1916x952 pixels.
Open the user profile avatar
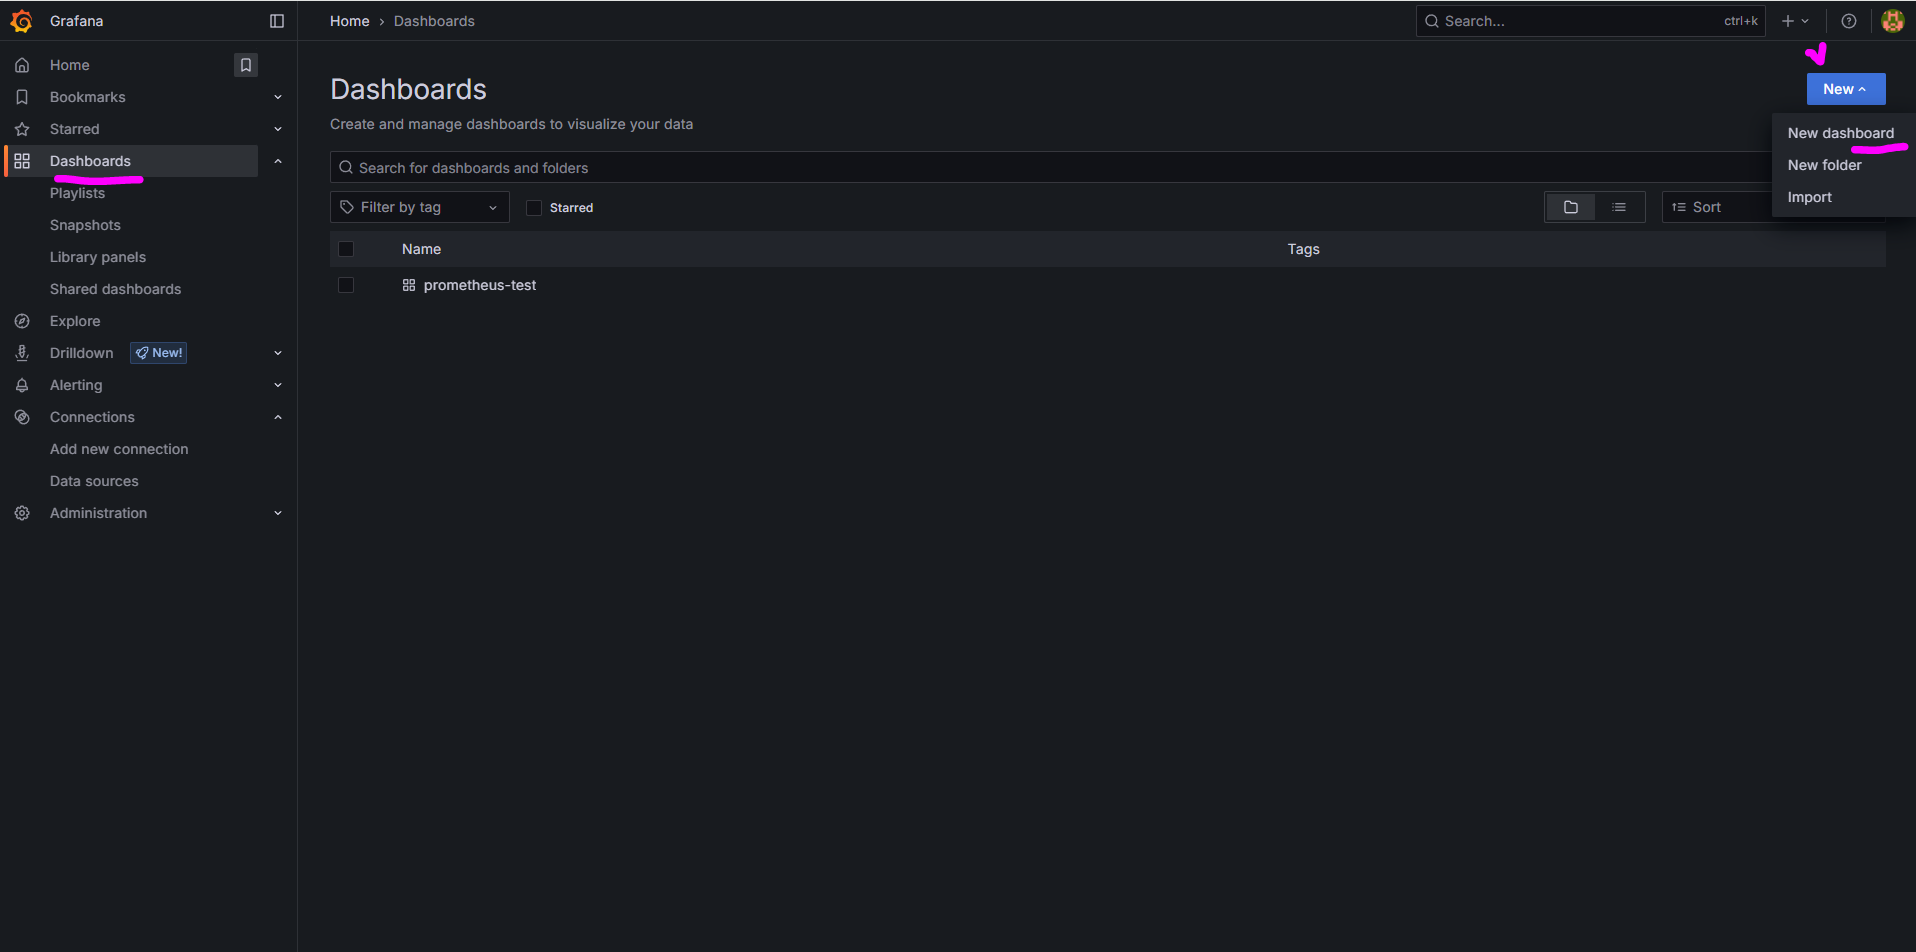(1892, 21)
